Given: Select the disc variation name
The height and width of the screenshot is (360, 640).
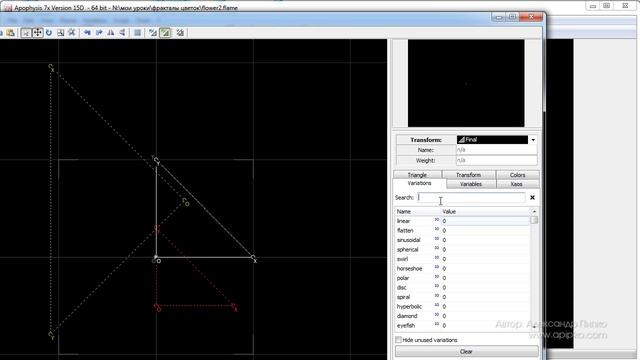Looking at the screenshot, I should [402, 288].
